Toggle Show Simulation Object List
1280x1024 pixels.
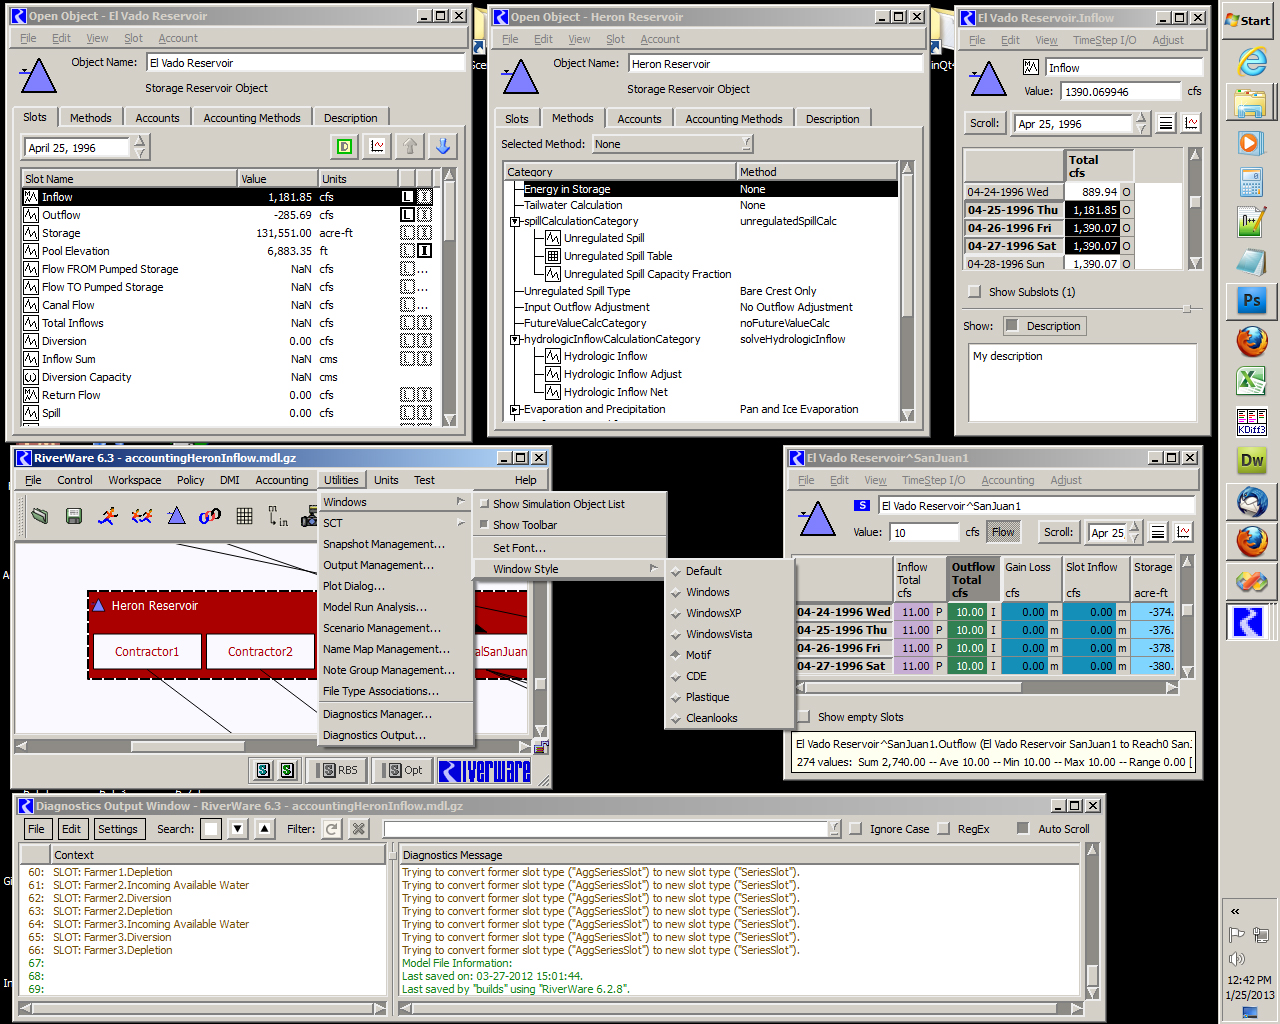pos(558,504)
